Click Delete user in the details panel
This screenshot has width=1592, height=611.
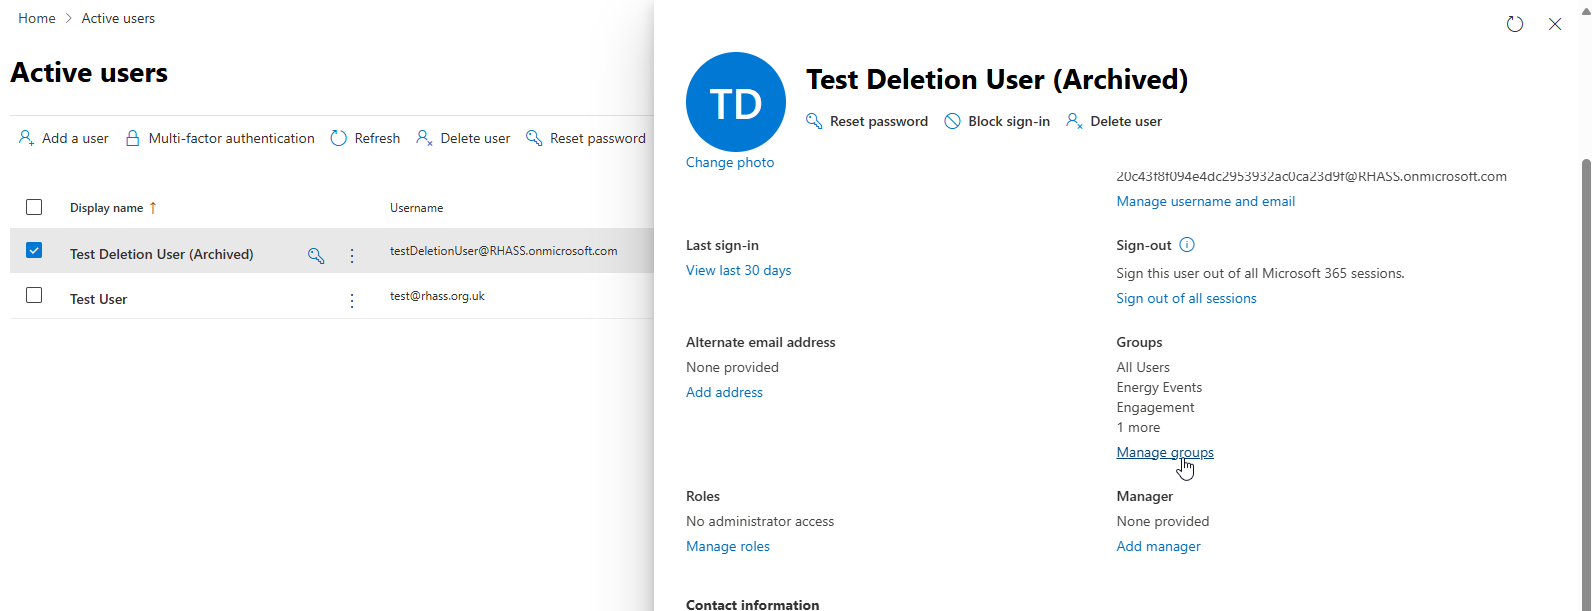(x=1114, y=121)
